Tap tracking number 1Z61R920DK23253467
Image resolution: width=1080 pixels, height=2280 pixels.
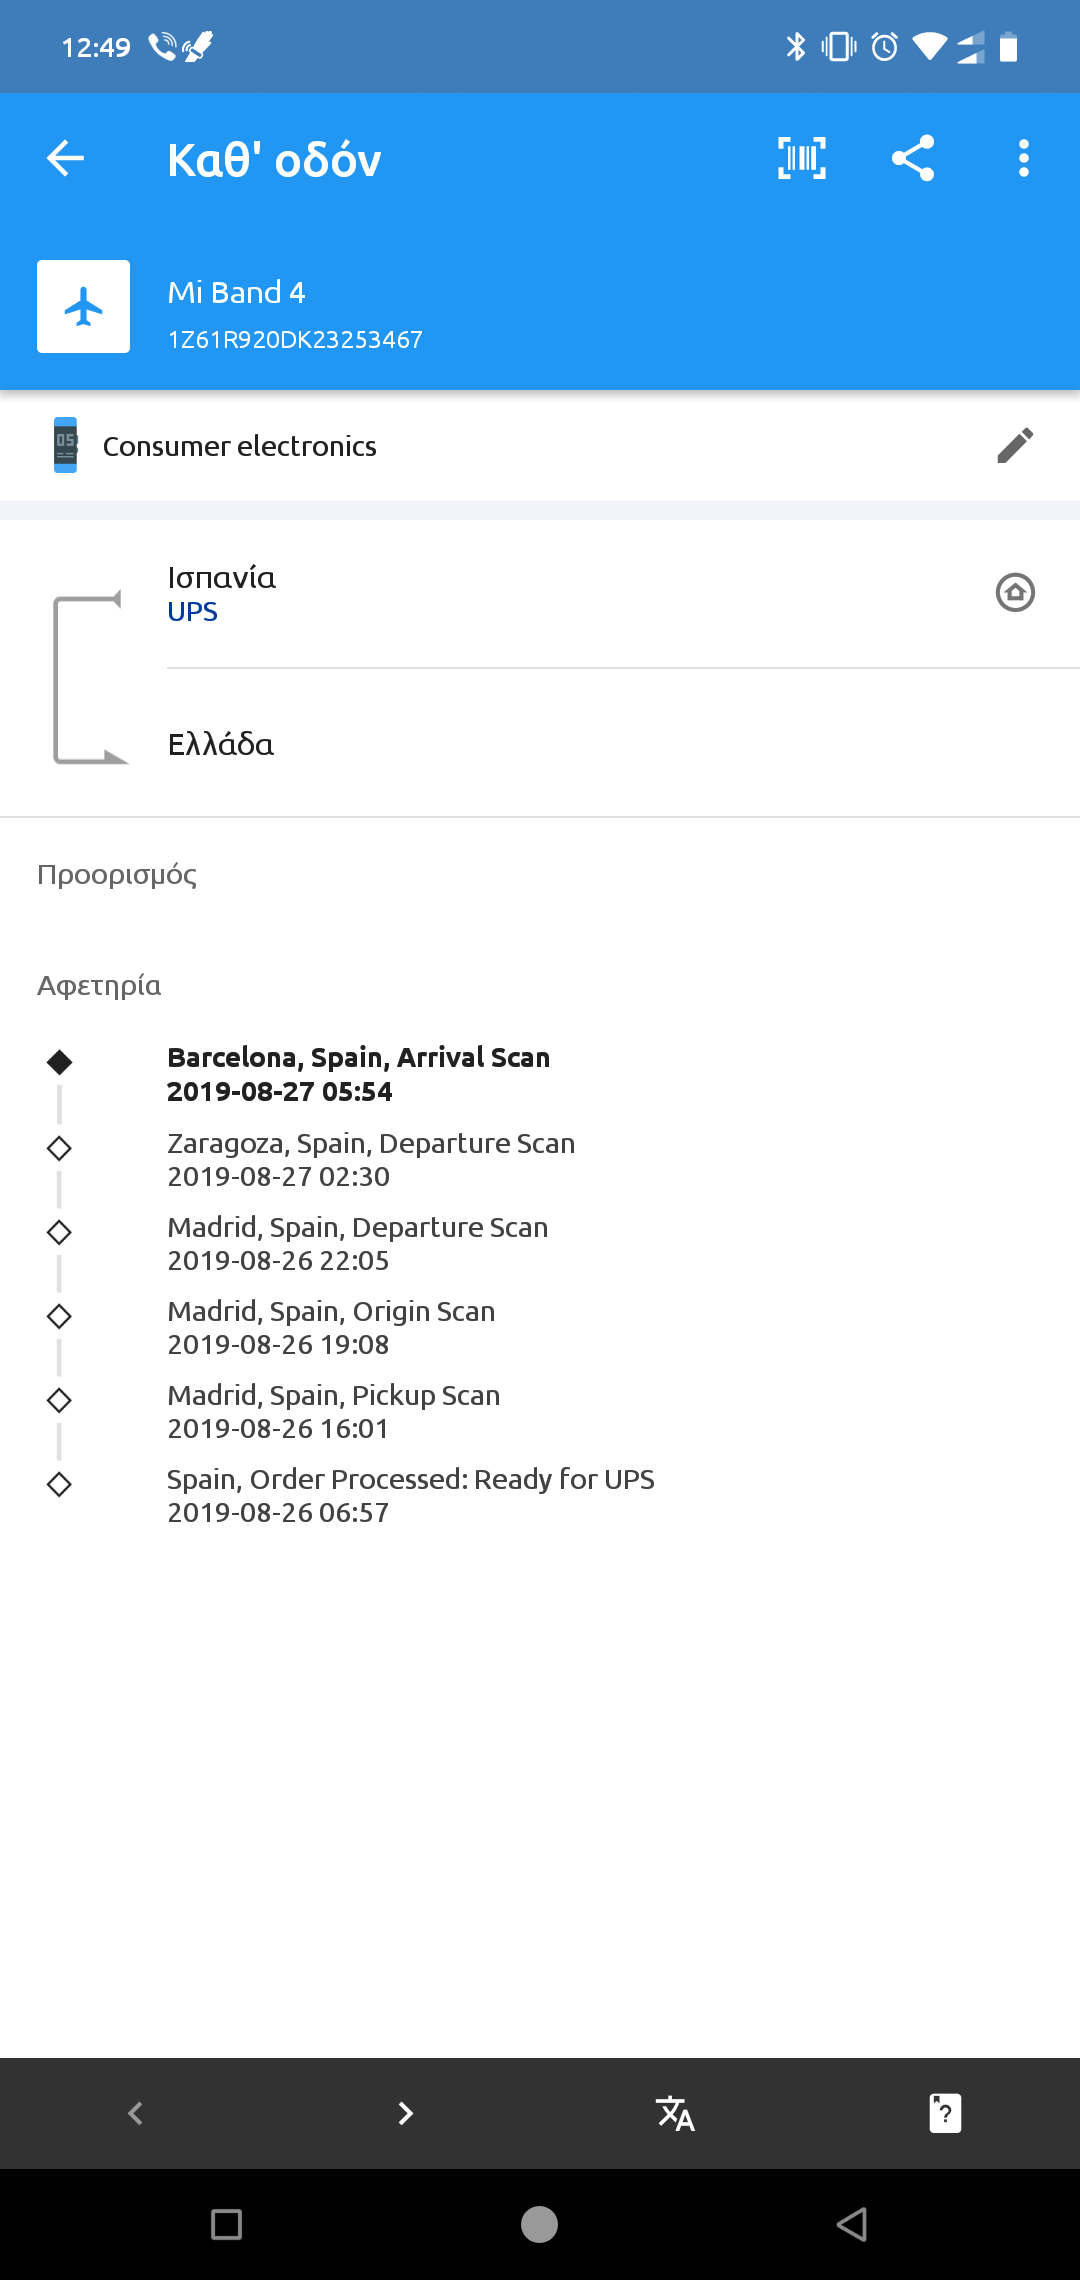point(295,340)
